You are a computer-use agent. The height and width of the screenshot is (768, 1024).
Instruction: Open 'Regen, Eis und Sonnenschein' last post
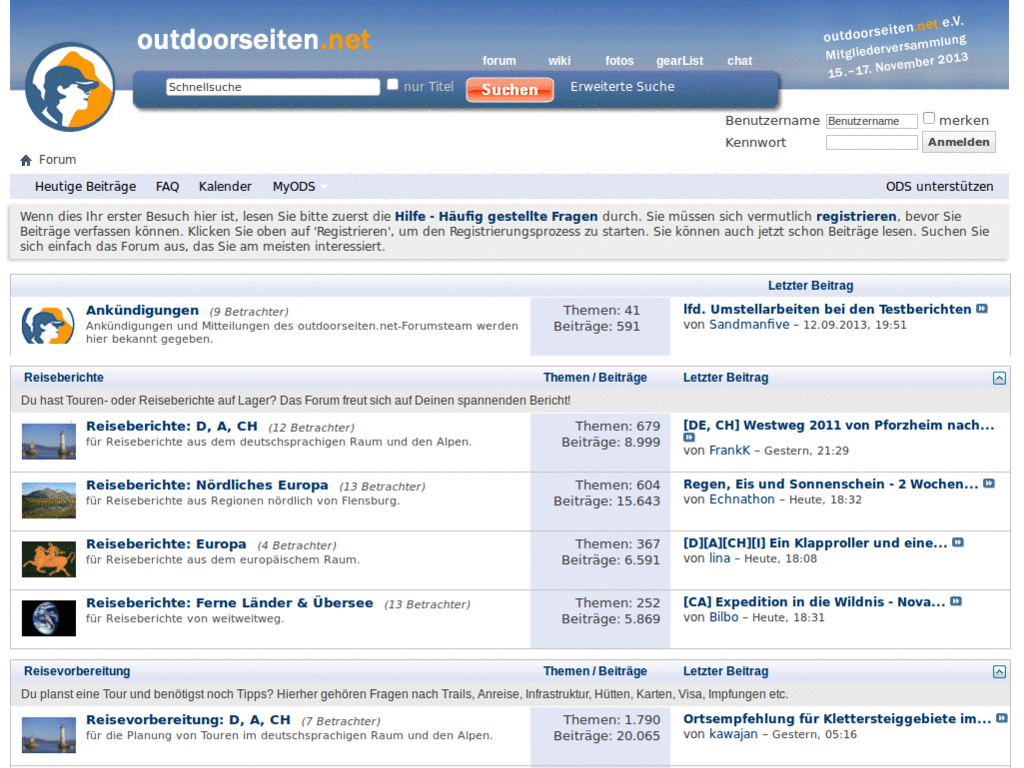[831, 484]
